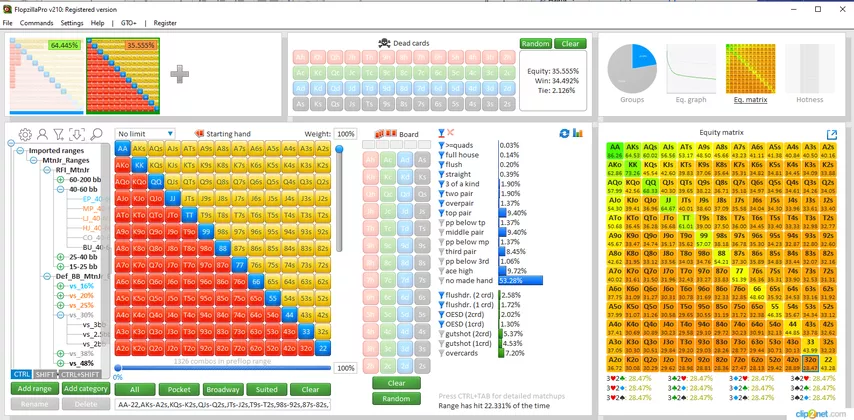Screen dimensions: 854x420
Task: Click the Broadway range button
Action: point(222,389)
